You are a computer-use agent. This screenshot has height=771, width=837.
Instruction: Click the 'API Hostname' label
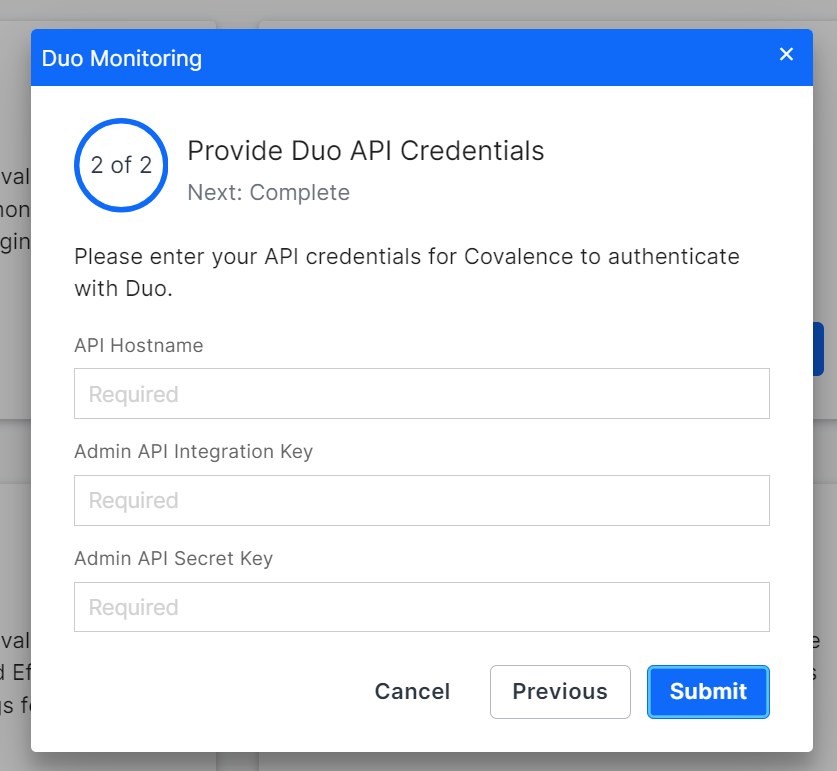(139, 345)
